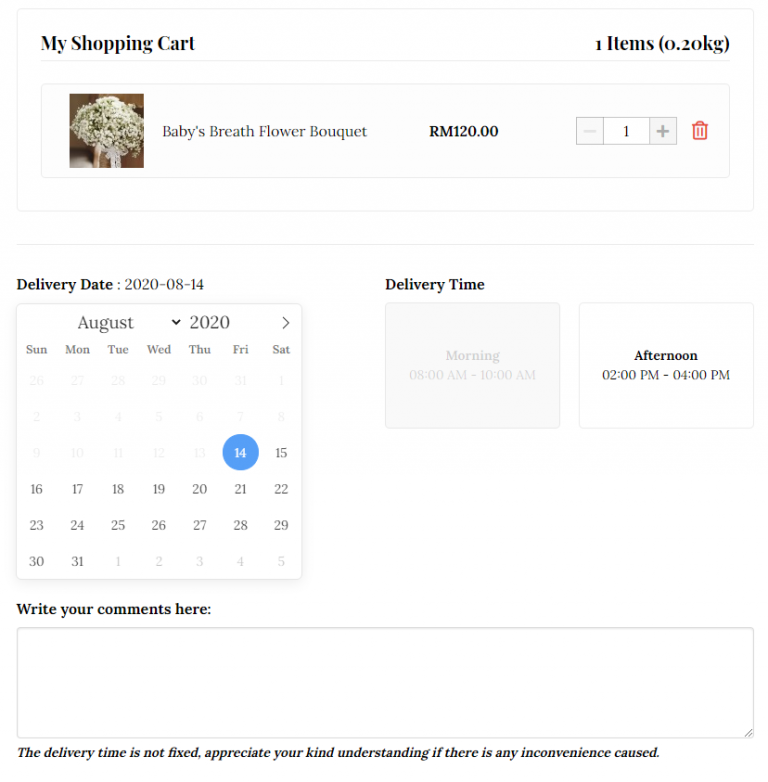Choose August 25 on calendar

click(x=118, y=525)
